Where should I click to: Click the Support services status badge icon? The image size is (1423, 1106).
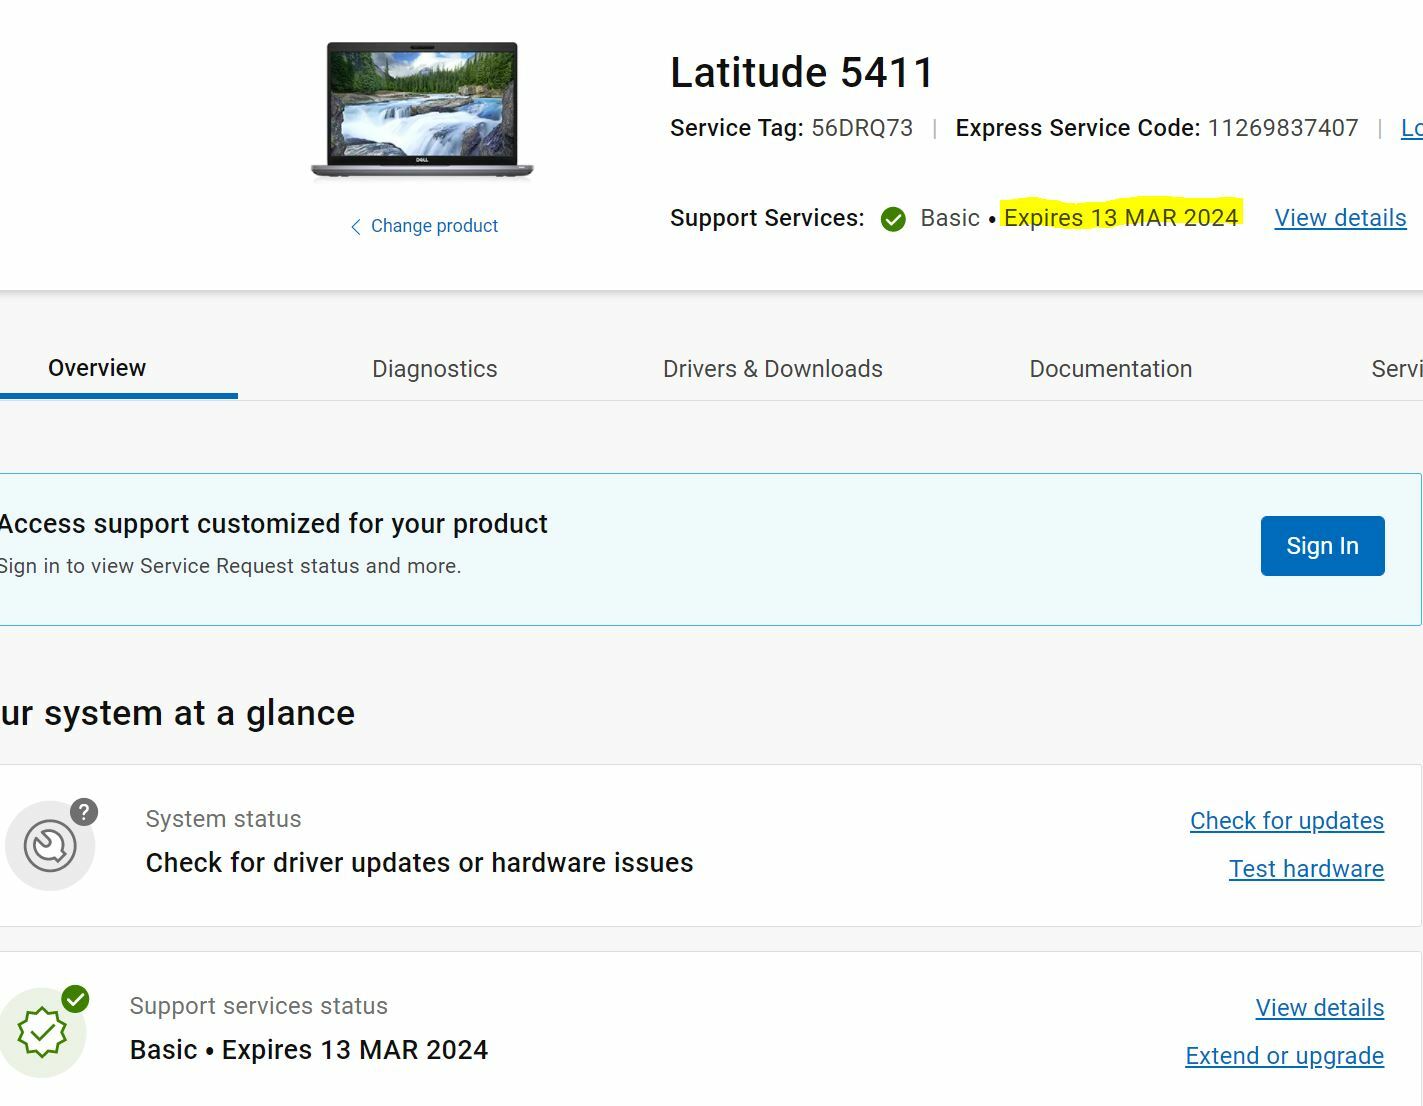click(x=42, y=1033)
